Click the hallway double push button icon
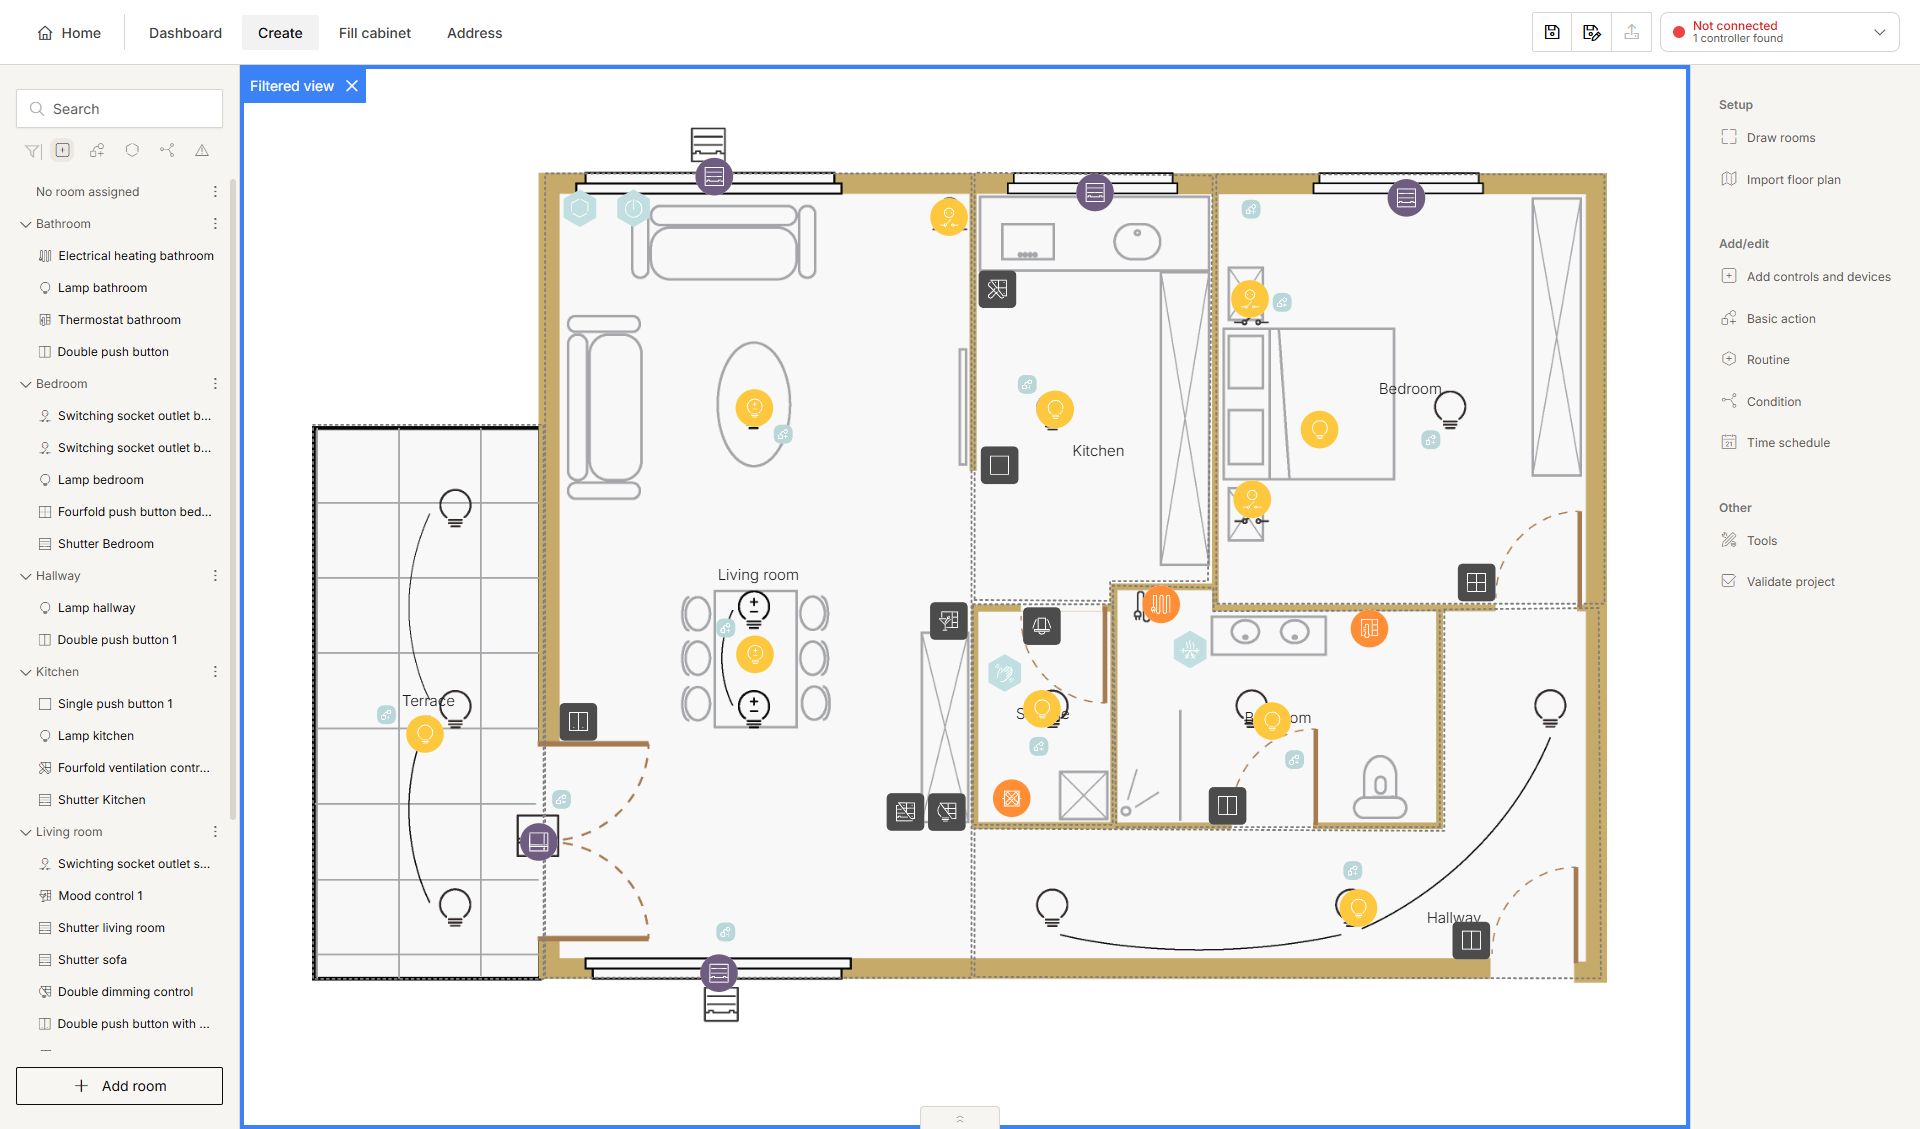This screenshot has height=1129, width=1920. pos(1471,940)
